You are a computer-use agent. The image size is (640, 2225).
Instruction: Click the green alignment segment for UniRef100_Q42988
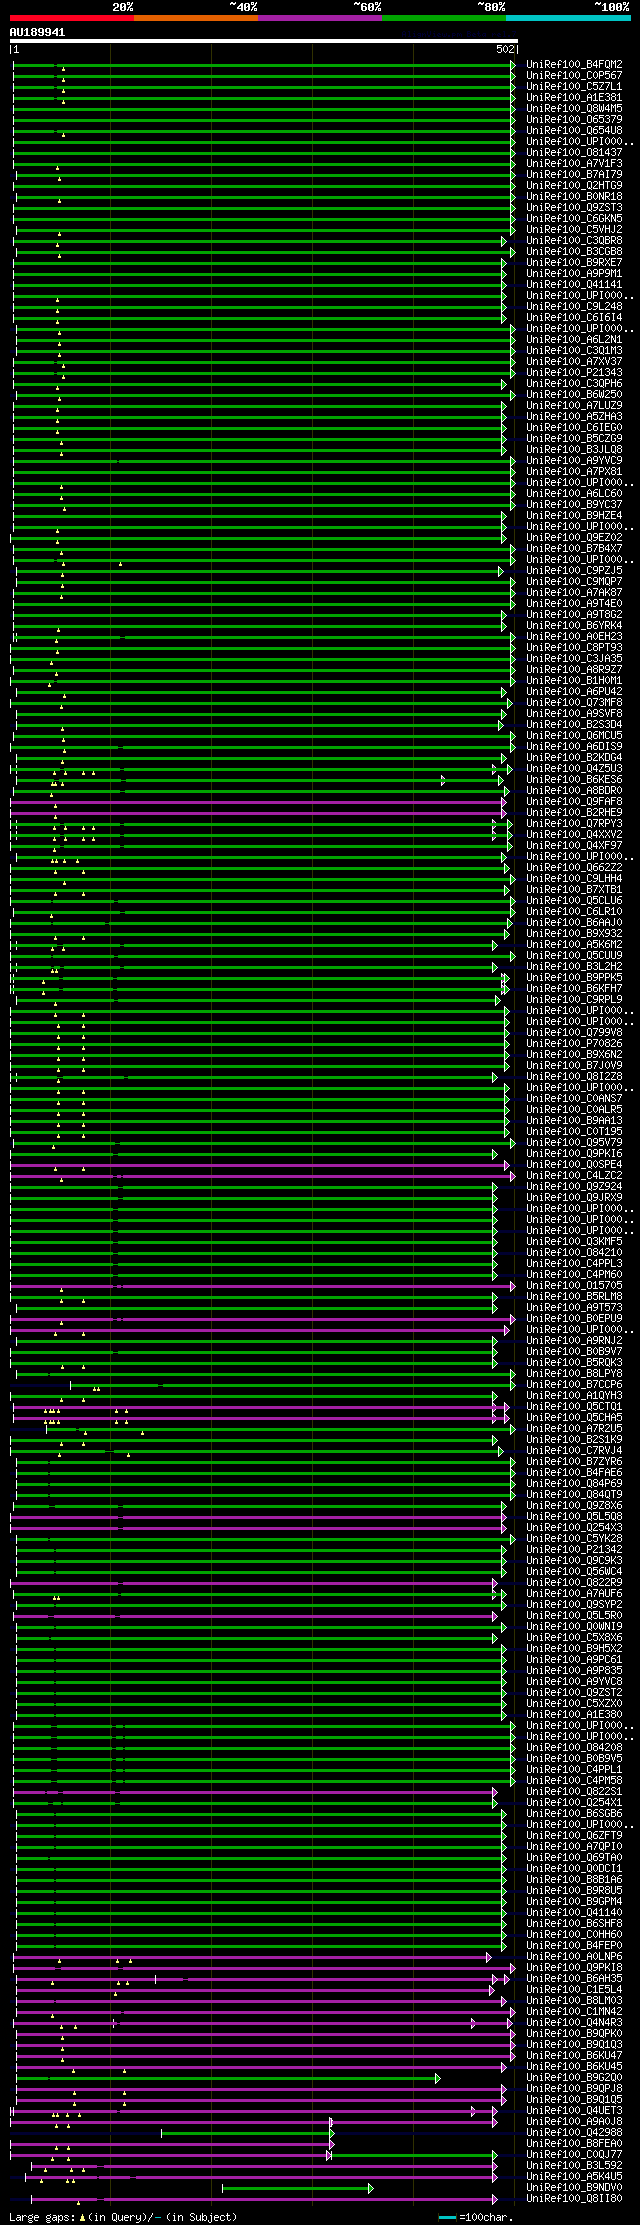246,2132
